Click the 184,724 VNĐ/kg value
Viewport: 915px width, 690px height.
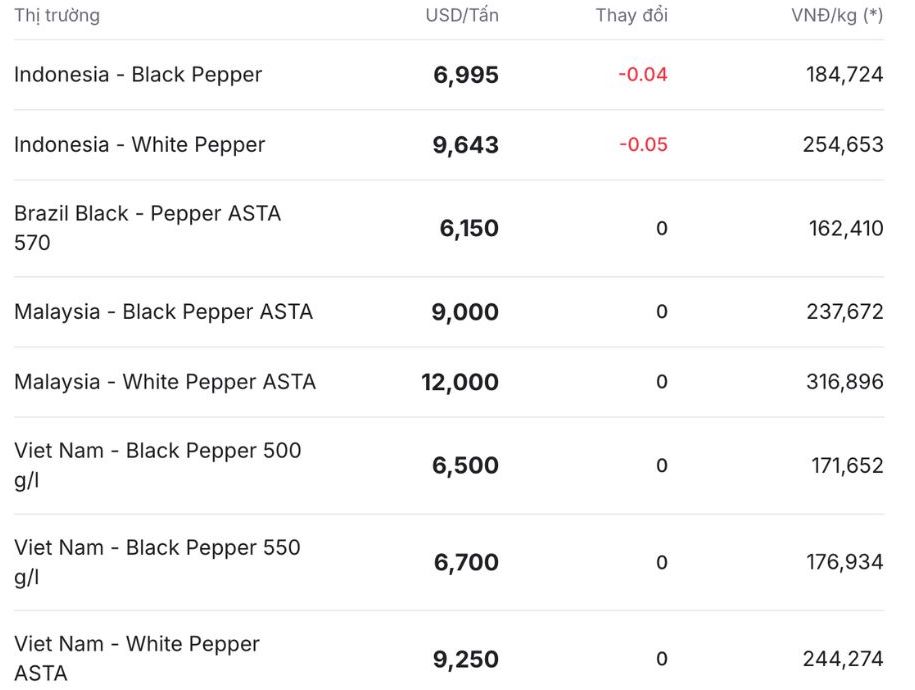tap(845, 75)
